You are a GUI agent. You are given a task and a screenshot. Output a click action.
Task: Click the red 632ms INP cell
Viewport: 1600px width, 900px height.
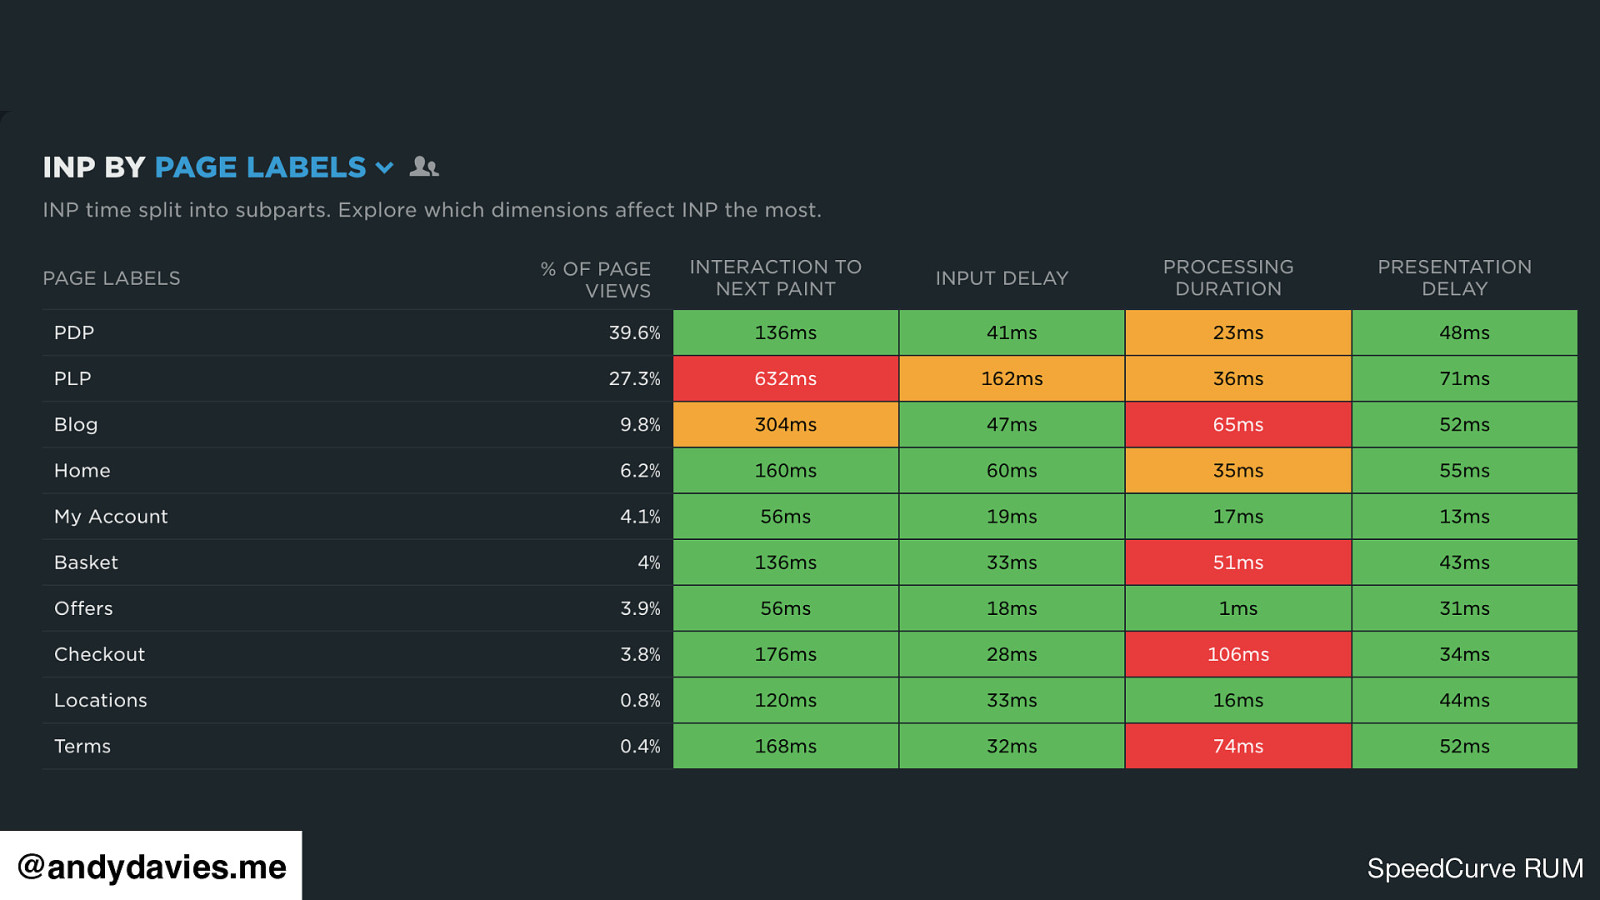pyautogui.click(x=785, y=379)
